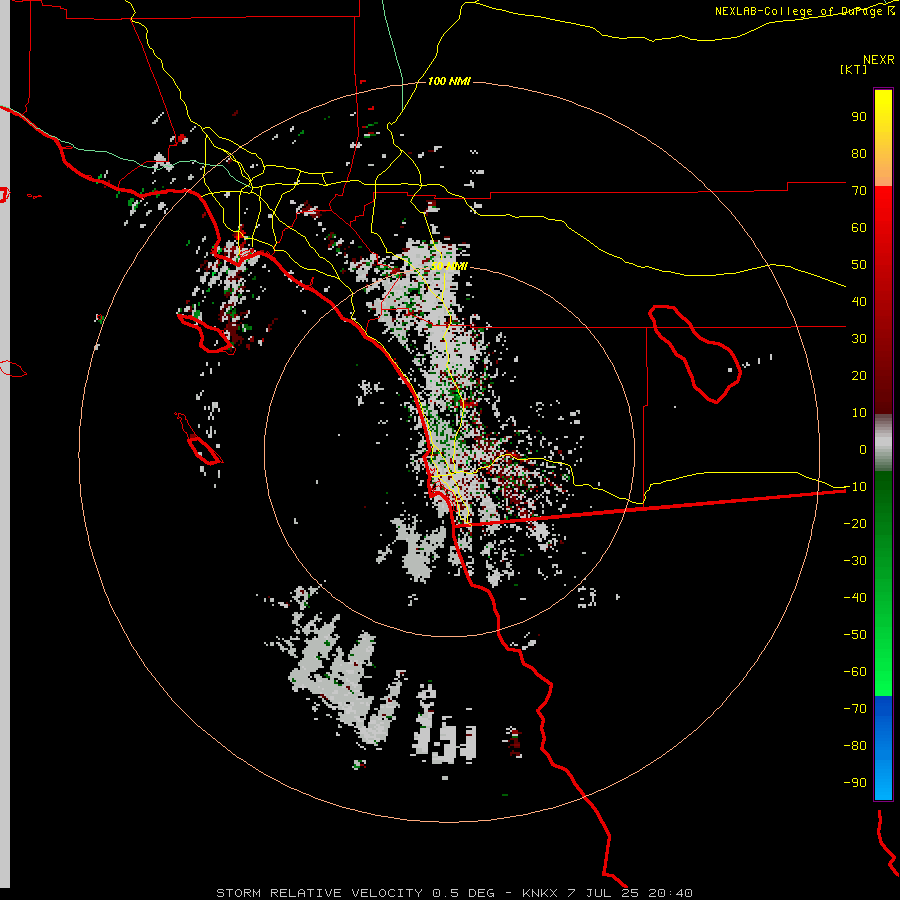Click the -80 value on the velocity scale

(855, 746)
